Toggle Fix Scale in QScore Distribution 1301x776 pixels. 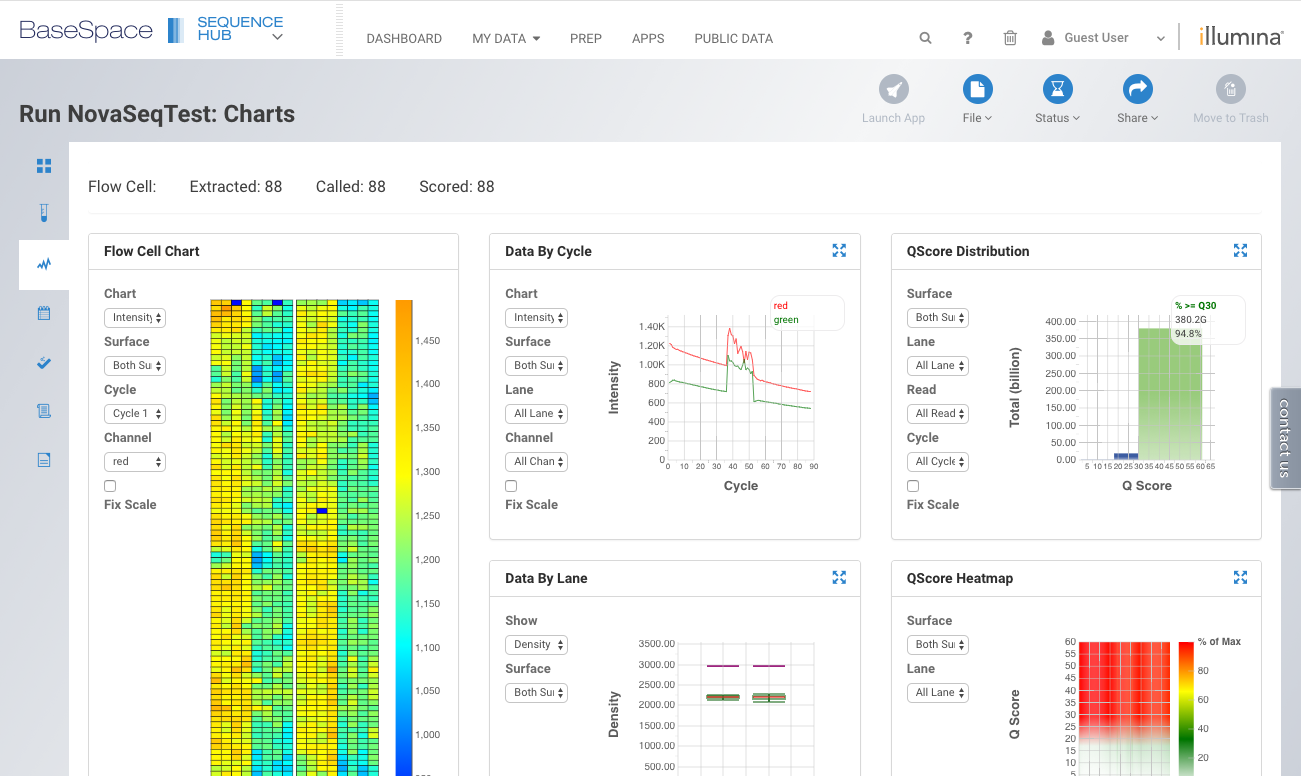913,486
